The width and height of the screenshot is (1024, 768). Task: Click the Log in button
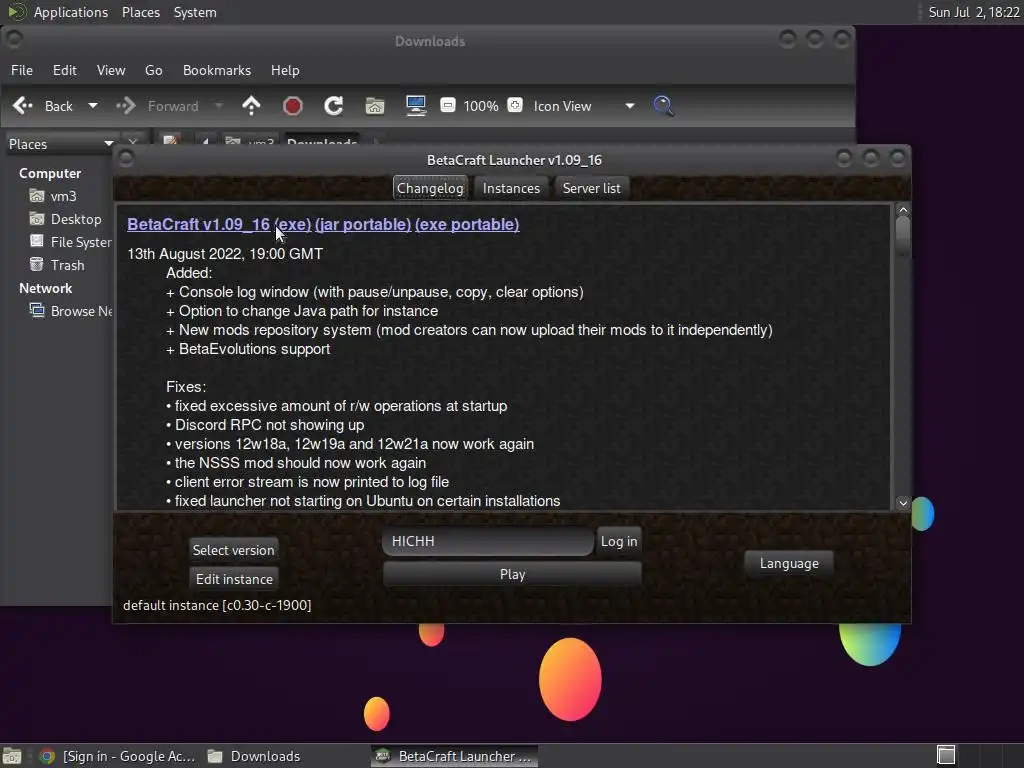click(x=619, y=541)
